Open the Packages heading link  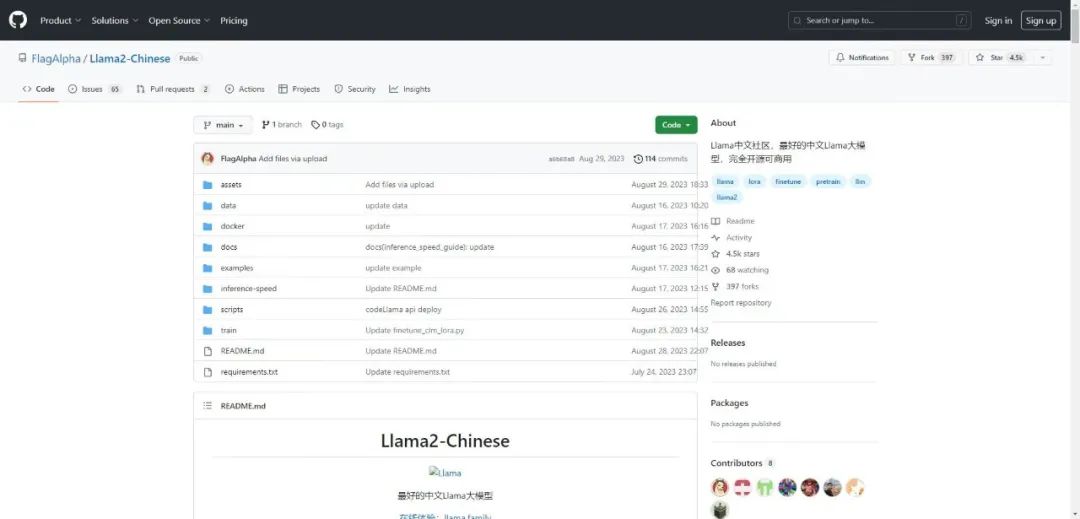(729, 403)
